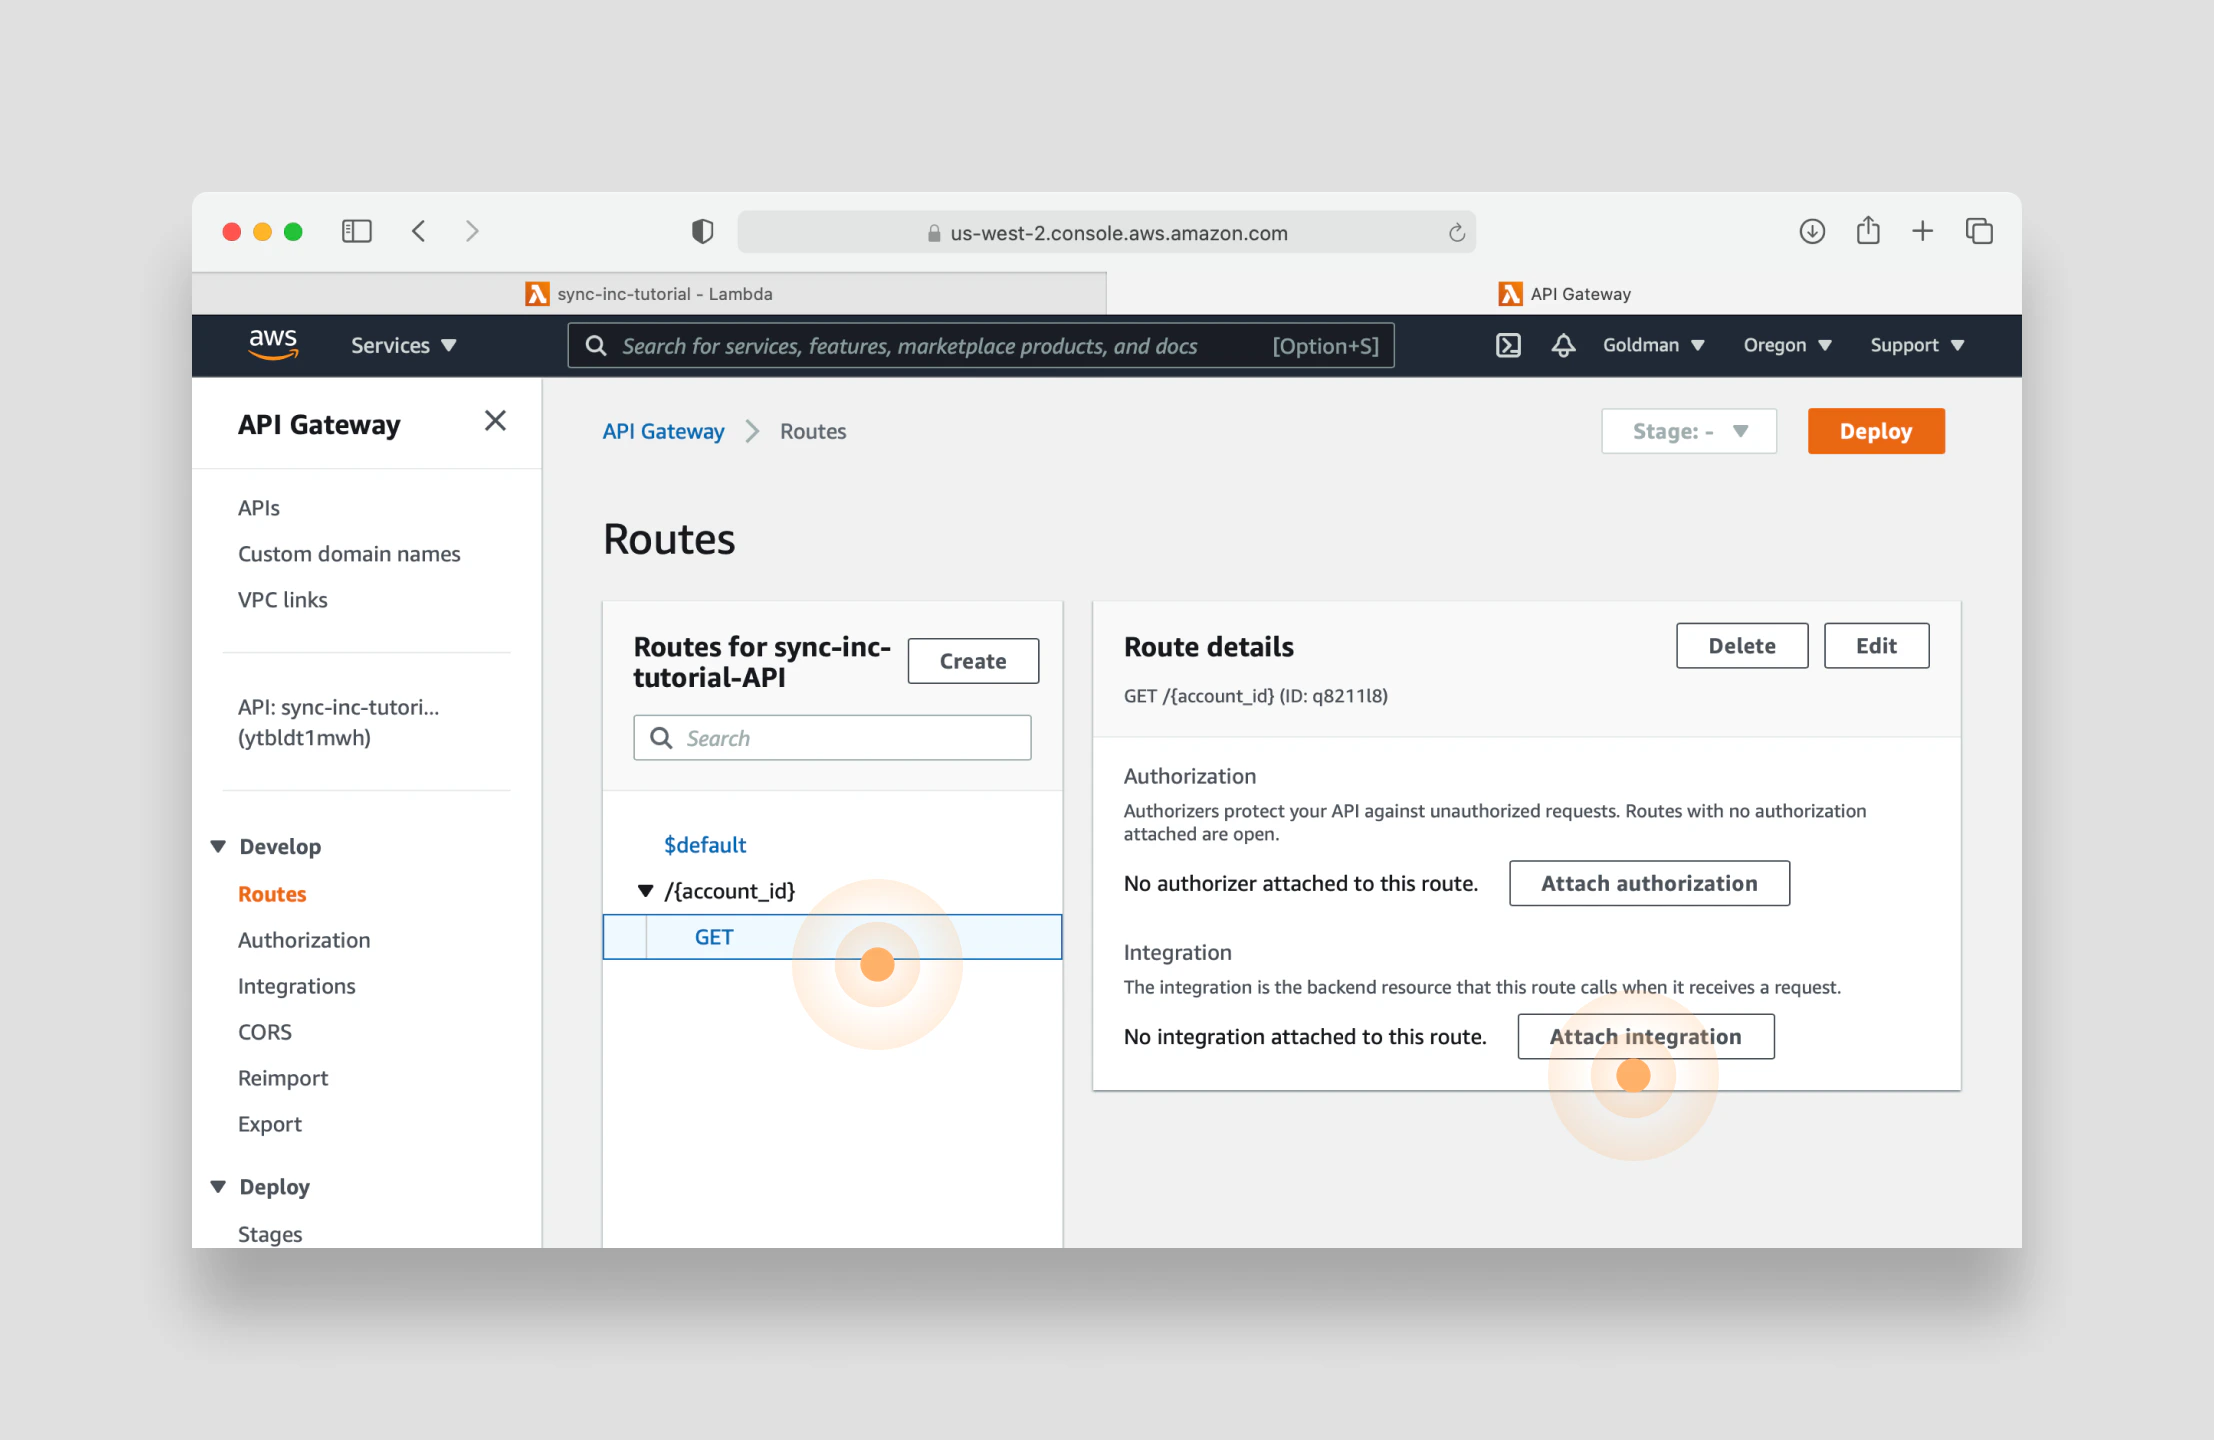The height and width of the screenshot is (1440, 2214).
Task: Click the Lambda icon on the first tab
Action: click(537, 294)
